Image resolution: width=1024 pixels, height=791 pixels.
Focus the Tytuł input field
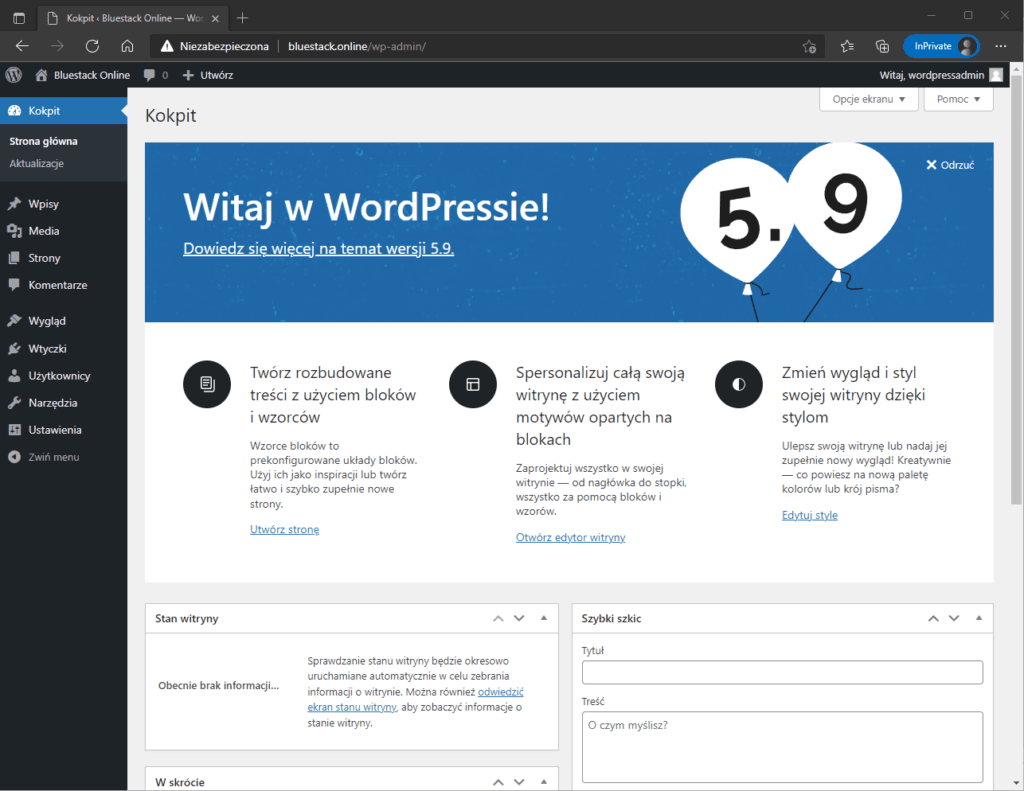[x=782, y=673]
